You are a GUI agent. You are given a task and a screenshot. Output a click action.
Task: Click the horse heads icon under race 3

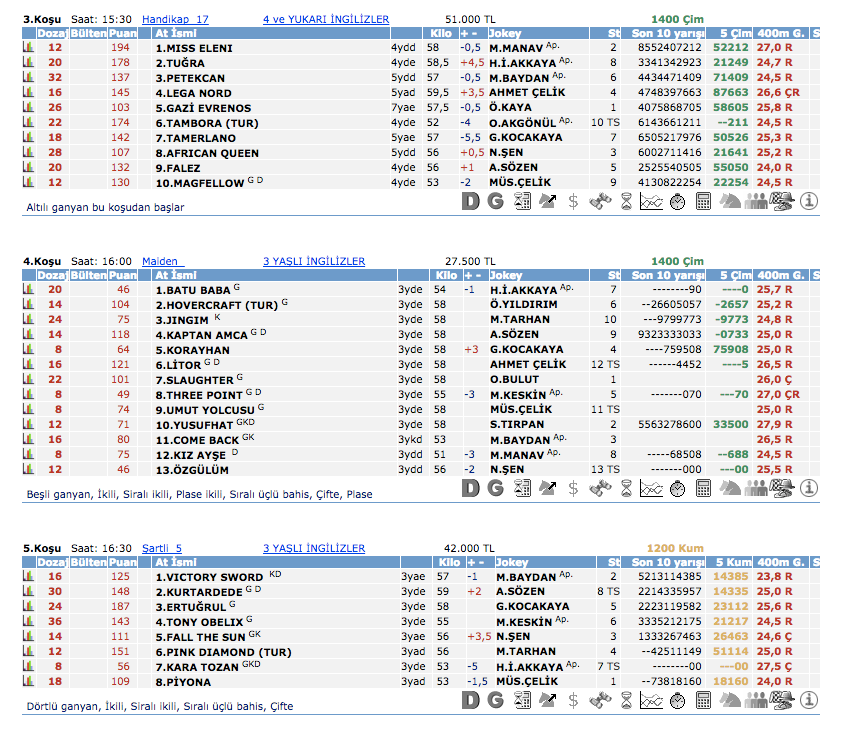click(x=731, y=201)
